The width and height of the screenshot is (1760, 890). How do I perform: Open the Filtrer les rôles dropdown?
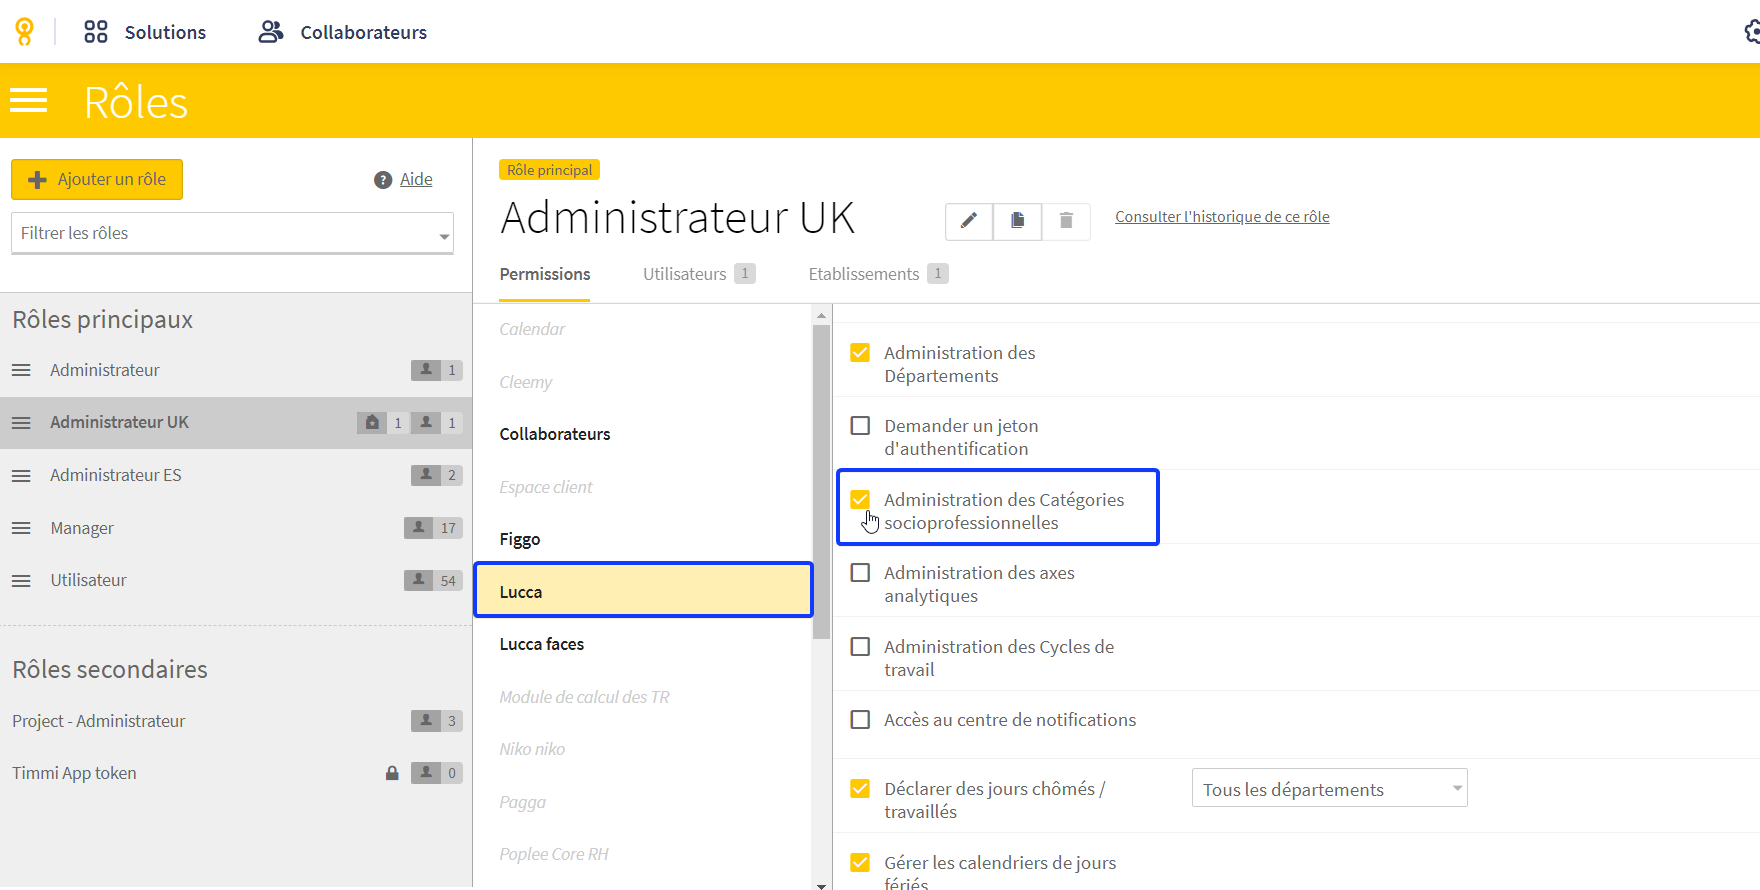(232, 233)
